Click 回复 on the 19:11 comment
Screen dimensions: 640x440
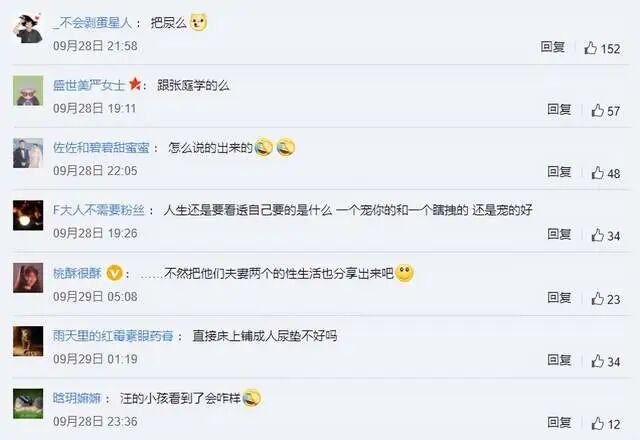559,109
